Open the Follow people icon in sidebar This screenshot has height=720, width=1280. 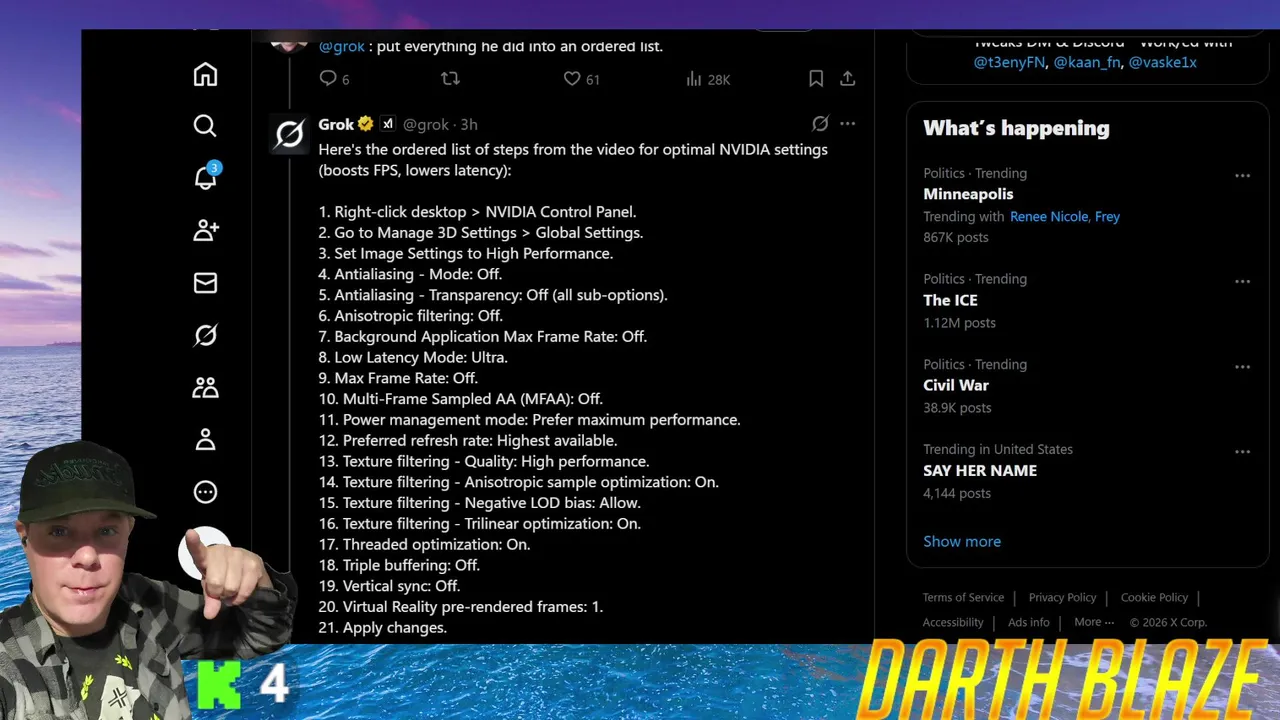point(205,230)
